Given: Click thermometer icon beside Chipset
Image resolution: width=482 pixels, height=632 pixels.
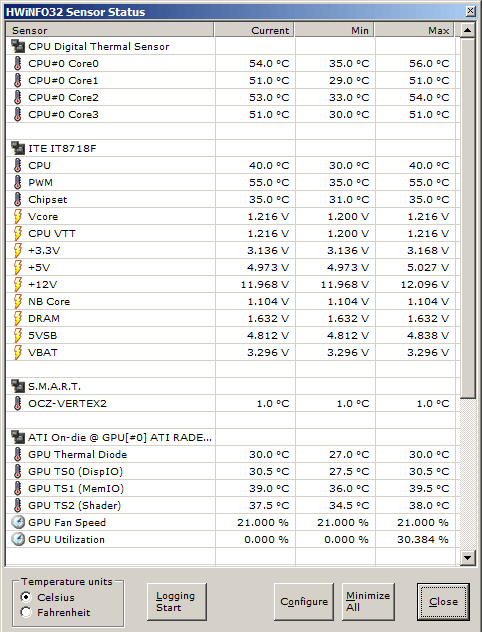Looking at the screenshot, I should [17, 200].
